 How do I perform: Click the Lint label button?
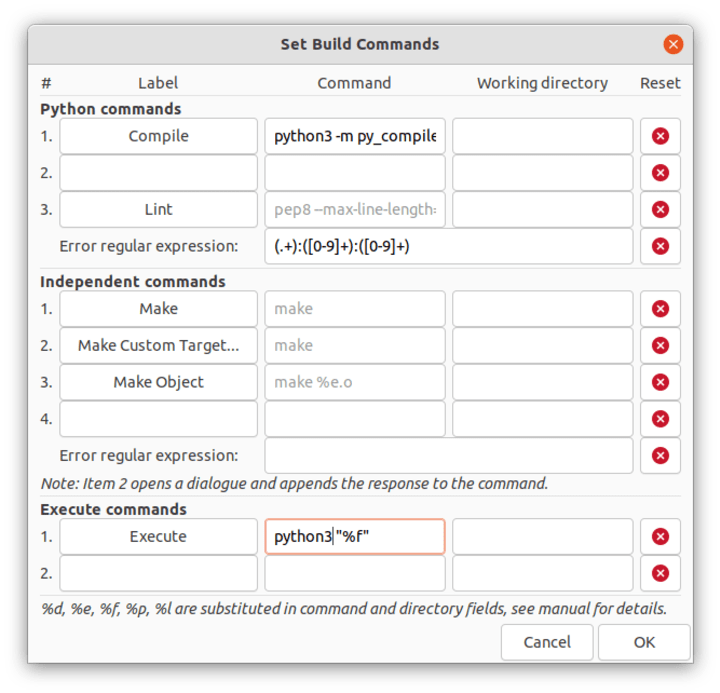158,209
